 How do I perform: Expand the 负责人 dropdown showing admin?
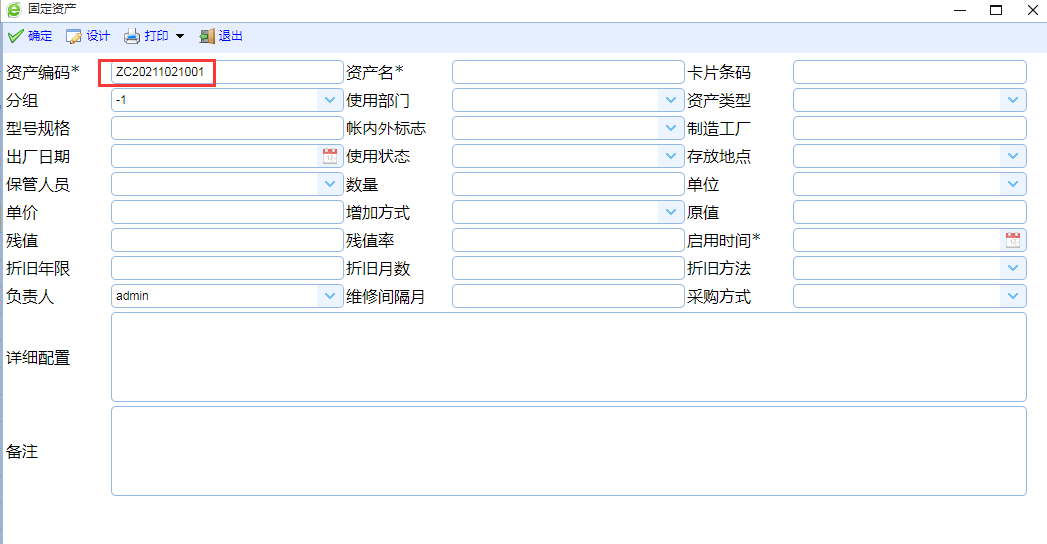(330, 296)
